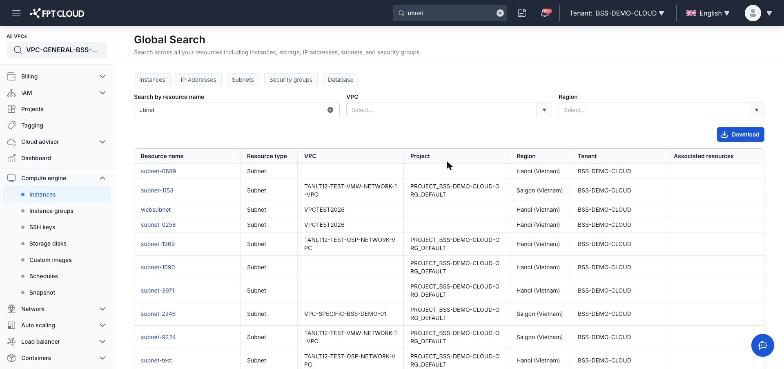Screen dimensions: 784x369
Task: Expand the IAM section chevron
Action: pos(102,93)
